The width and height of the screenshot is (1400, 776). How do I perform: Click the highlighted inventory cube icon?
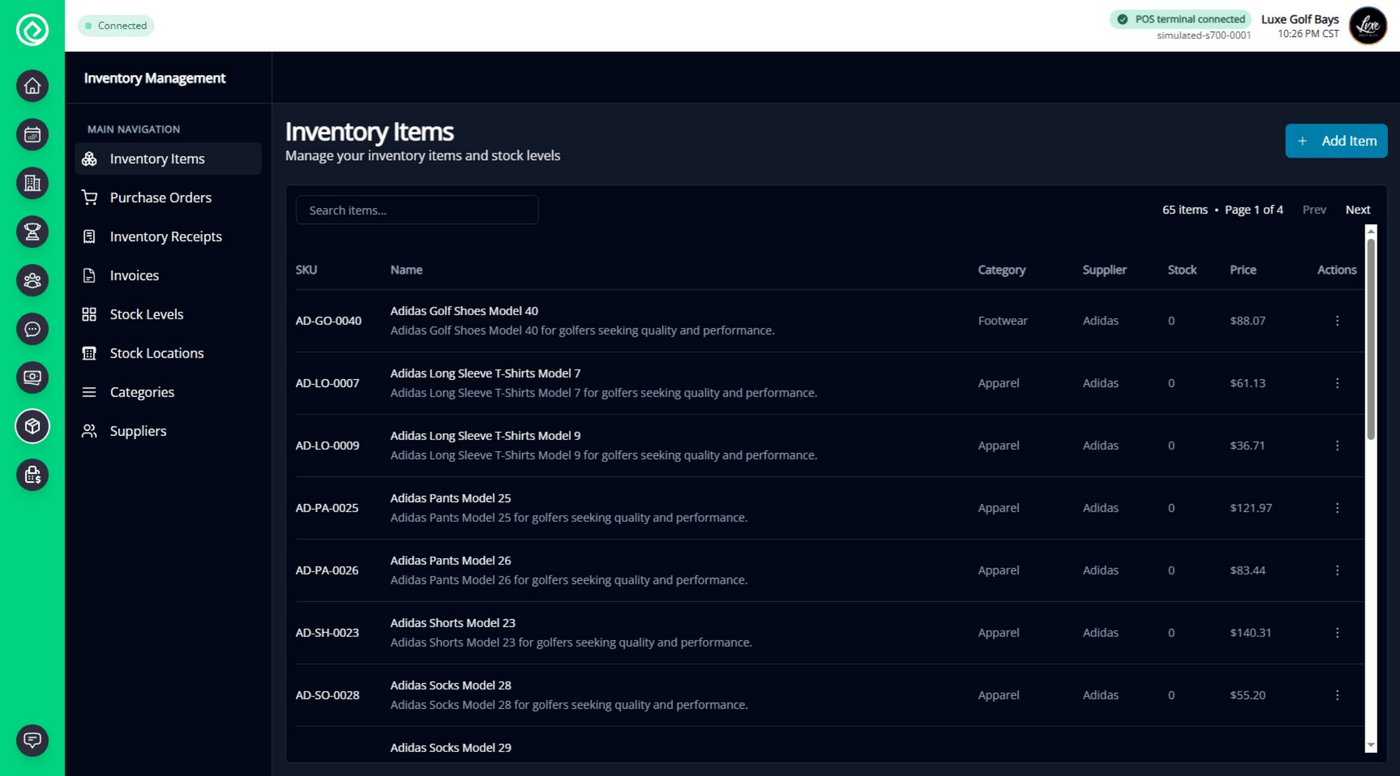coord(33,426)
